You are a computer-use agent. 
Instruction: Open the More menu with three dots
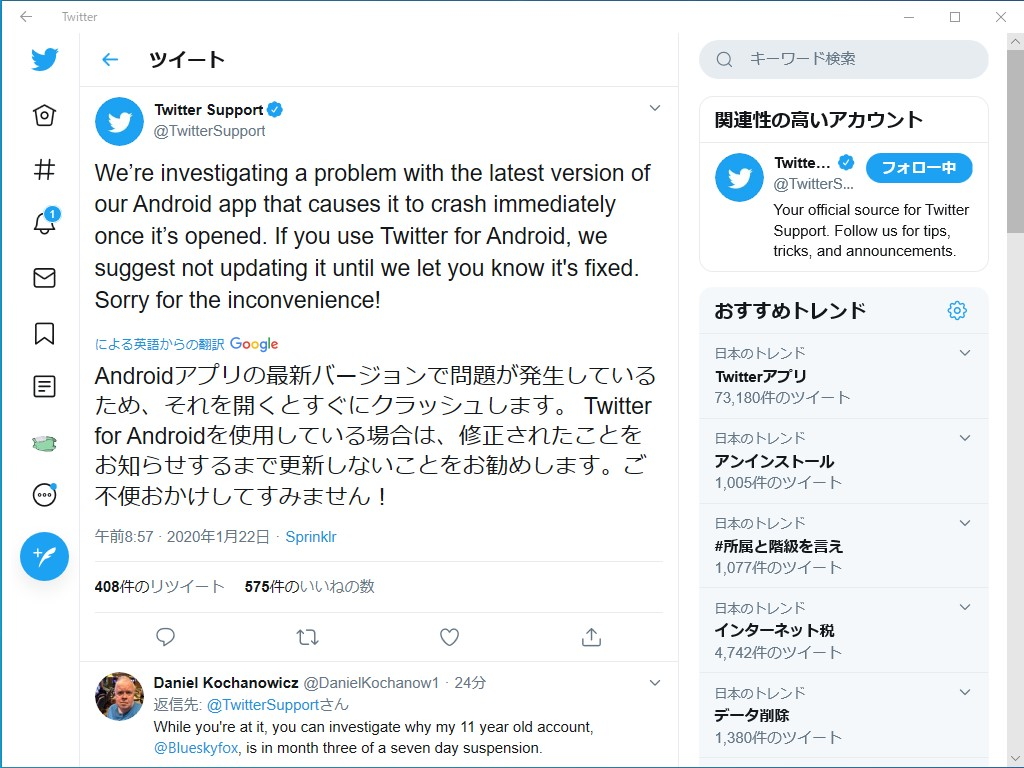pos(44,494)
